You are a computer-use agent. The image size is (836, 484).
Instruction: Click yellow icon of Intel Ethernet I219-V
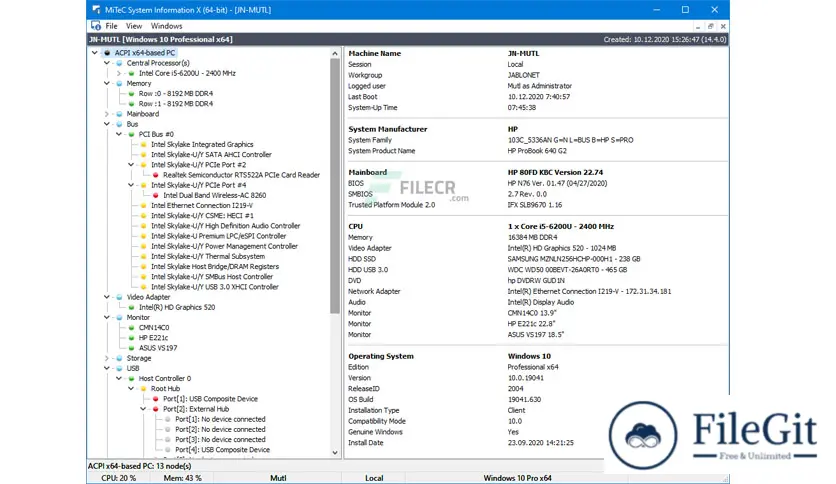[143, 205]
